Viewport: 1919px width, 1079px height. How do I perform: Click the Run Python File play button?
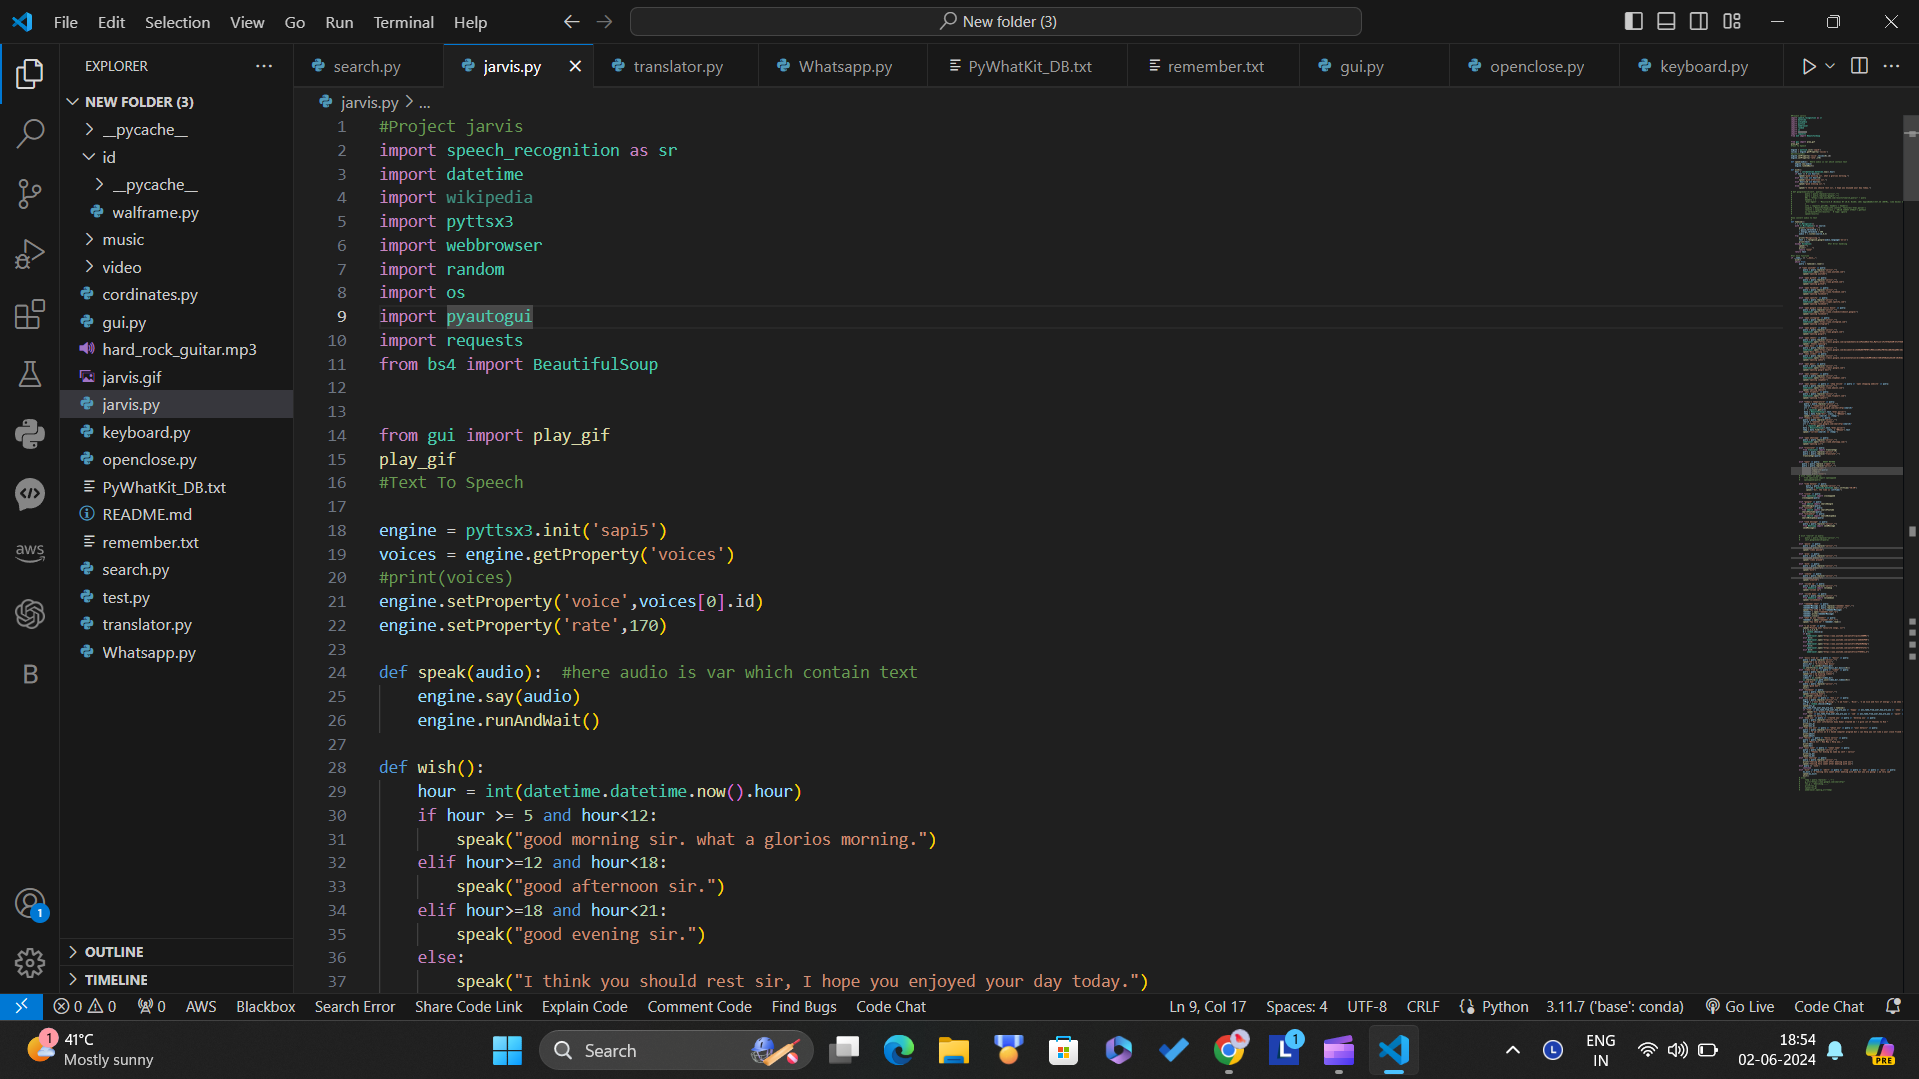[x=1808, y=66]
